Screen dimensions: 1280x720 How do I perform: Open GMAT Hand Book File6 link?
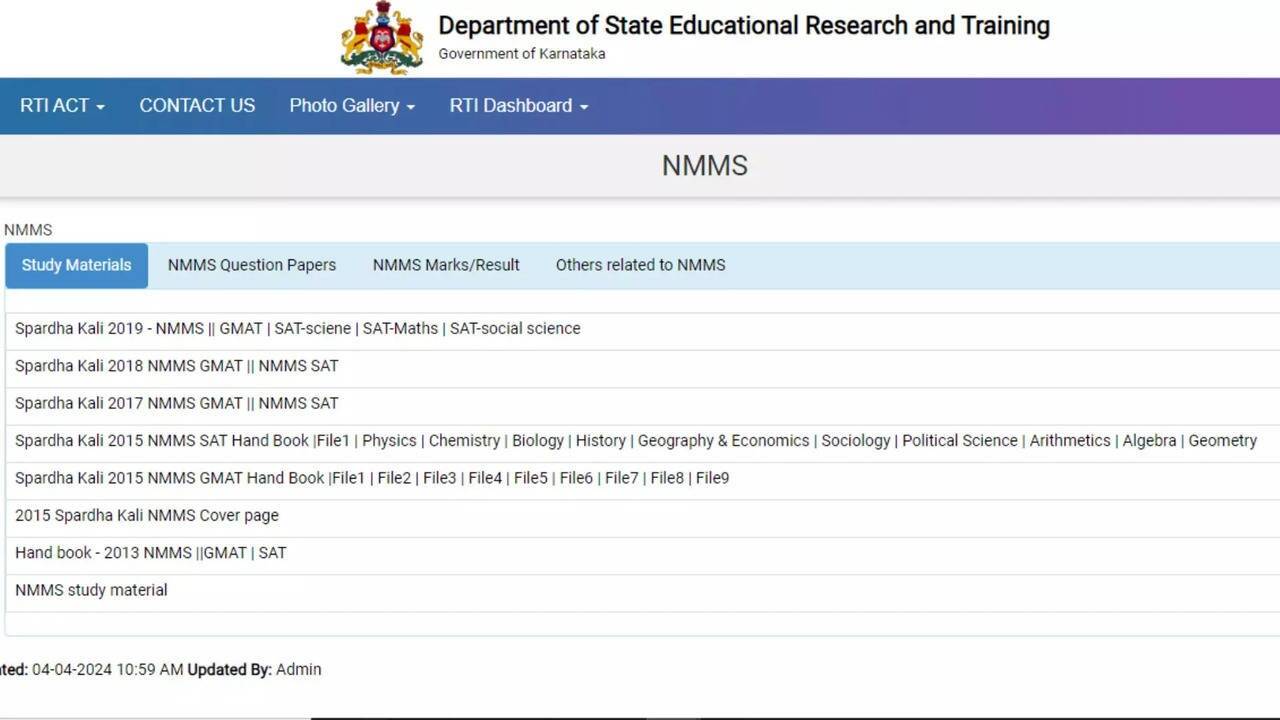(x=576, y=479)
